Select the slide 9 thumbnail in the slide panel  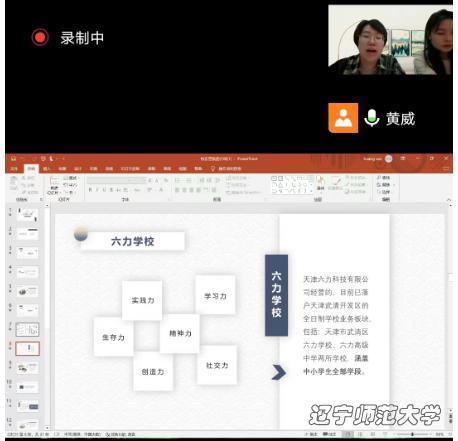28,368
